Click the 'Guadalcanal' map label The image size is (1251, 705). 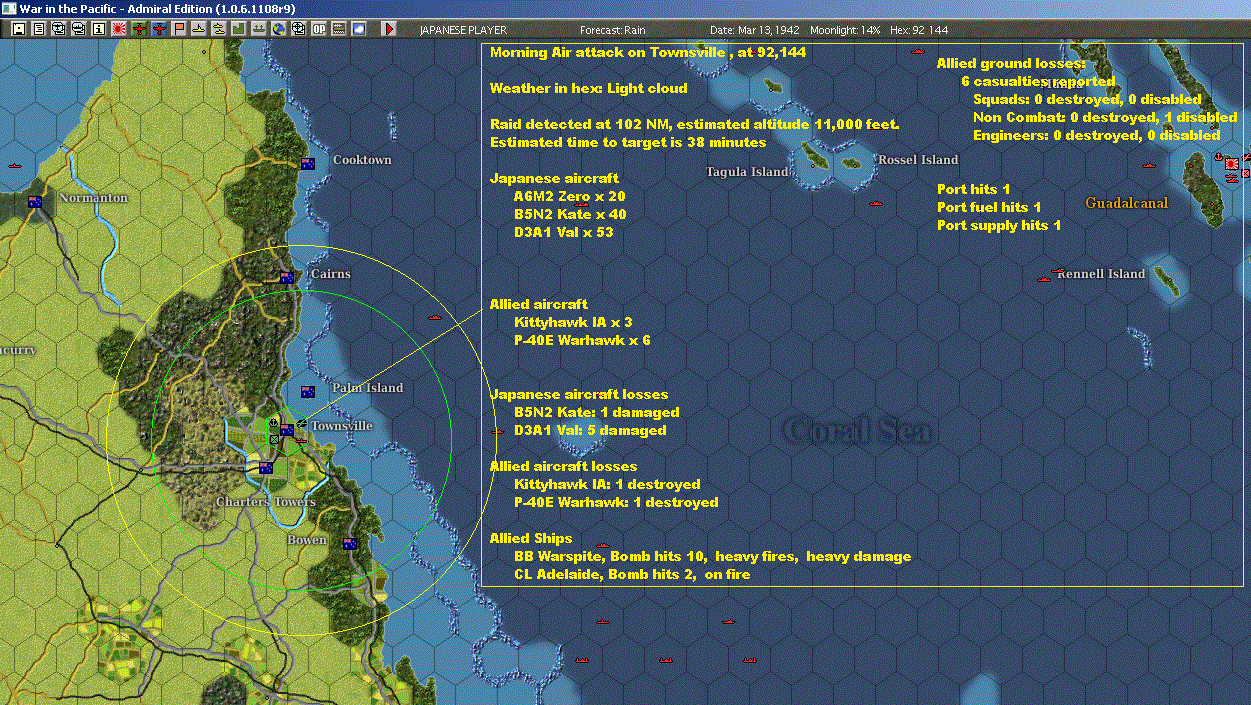(x=1127, y=203)
